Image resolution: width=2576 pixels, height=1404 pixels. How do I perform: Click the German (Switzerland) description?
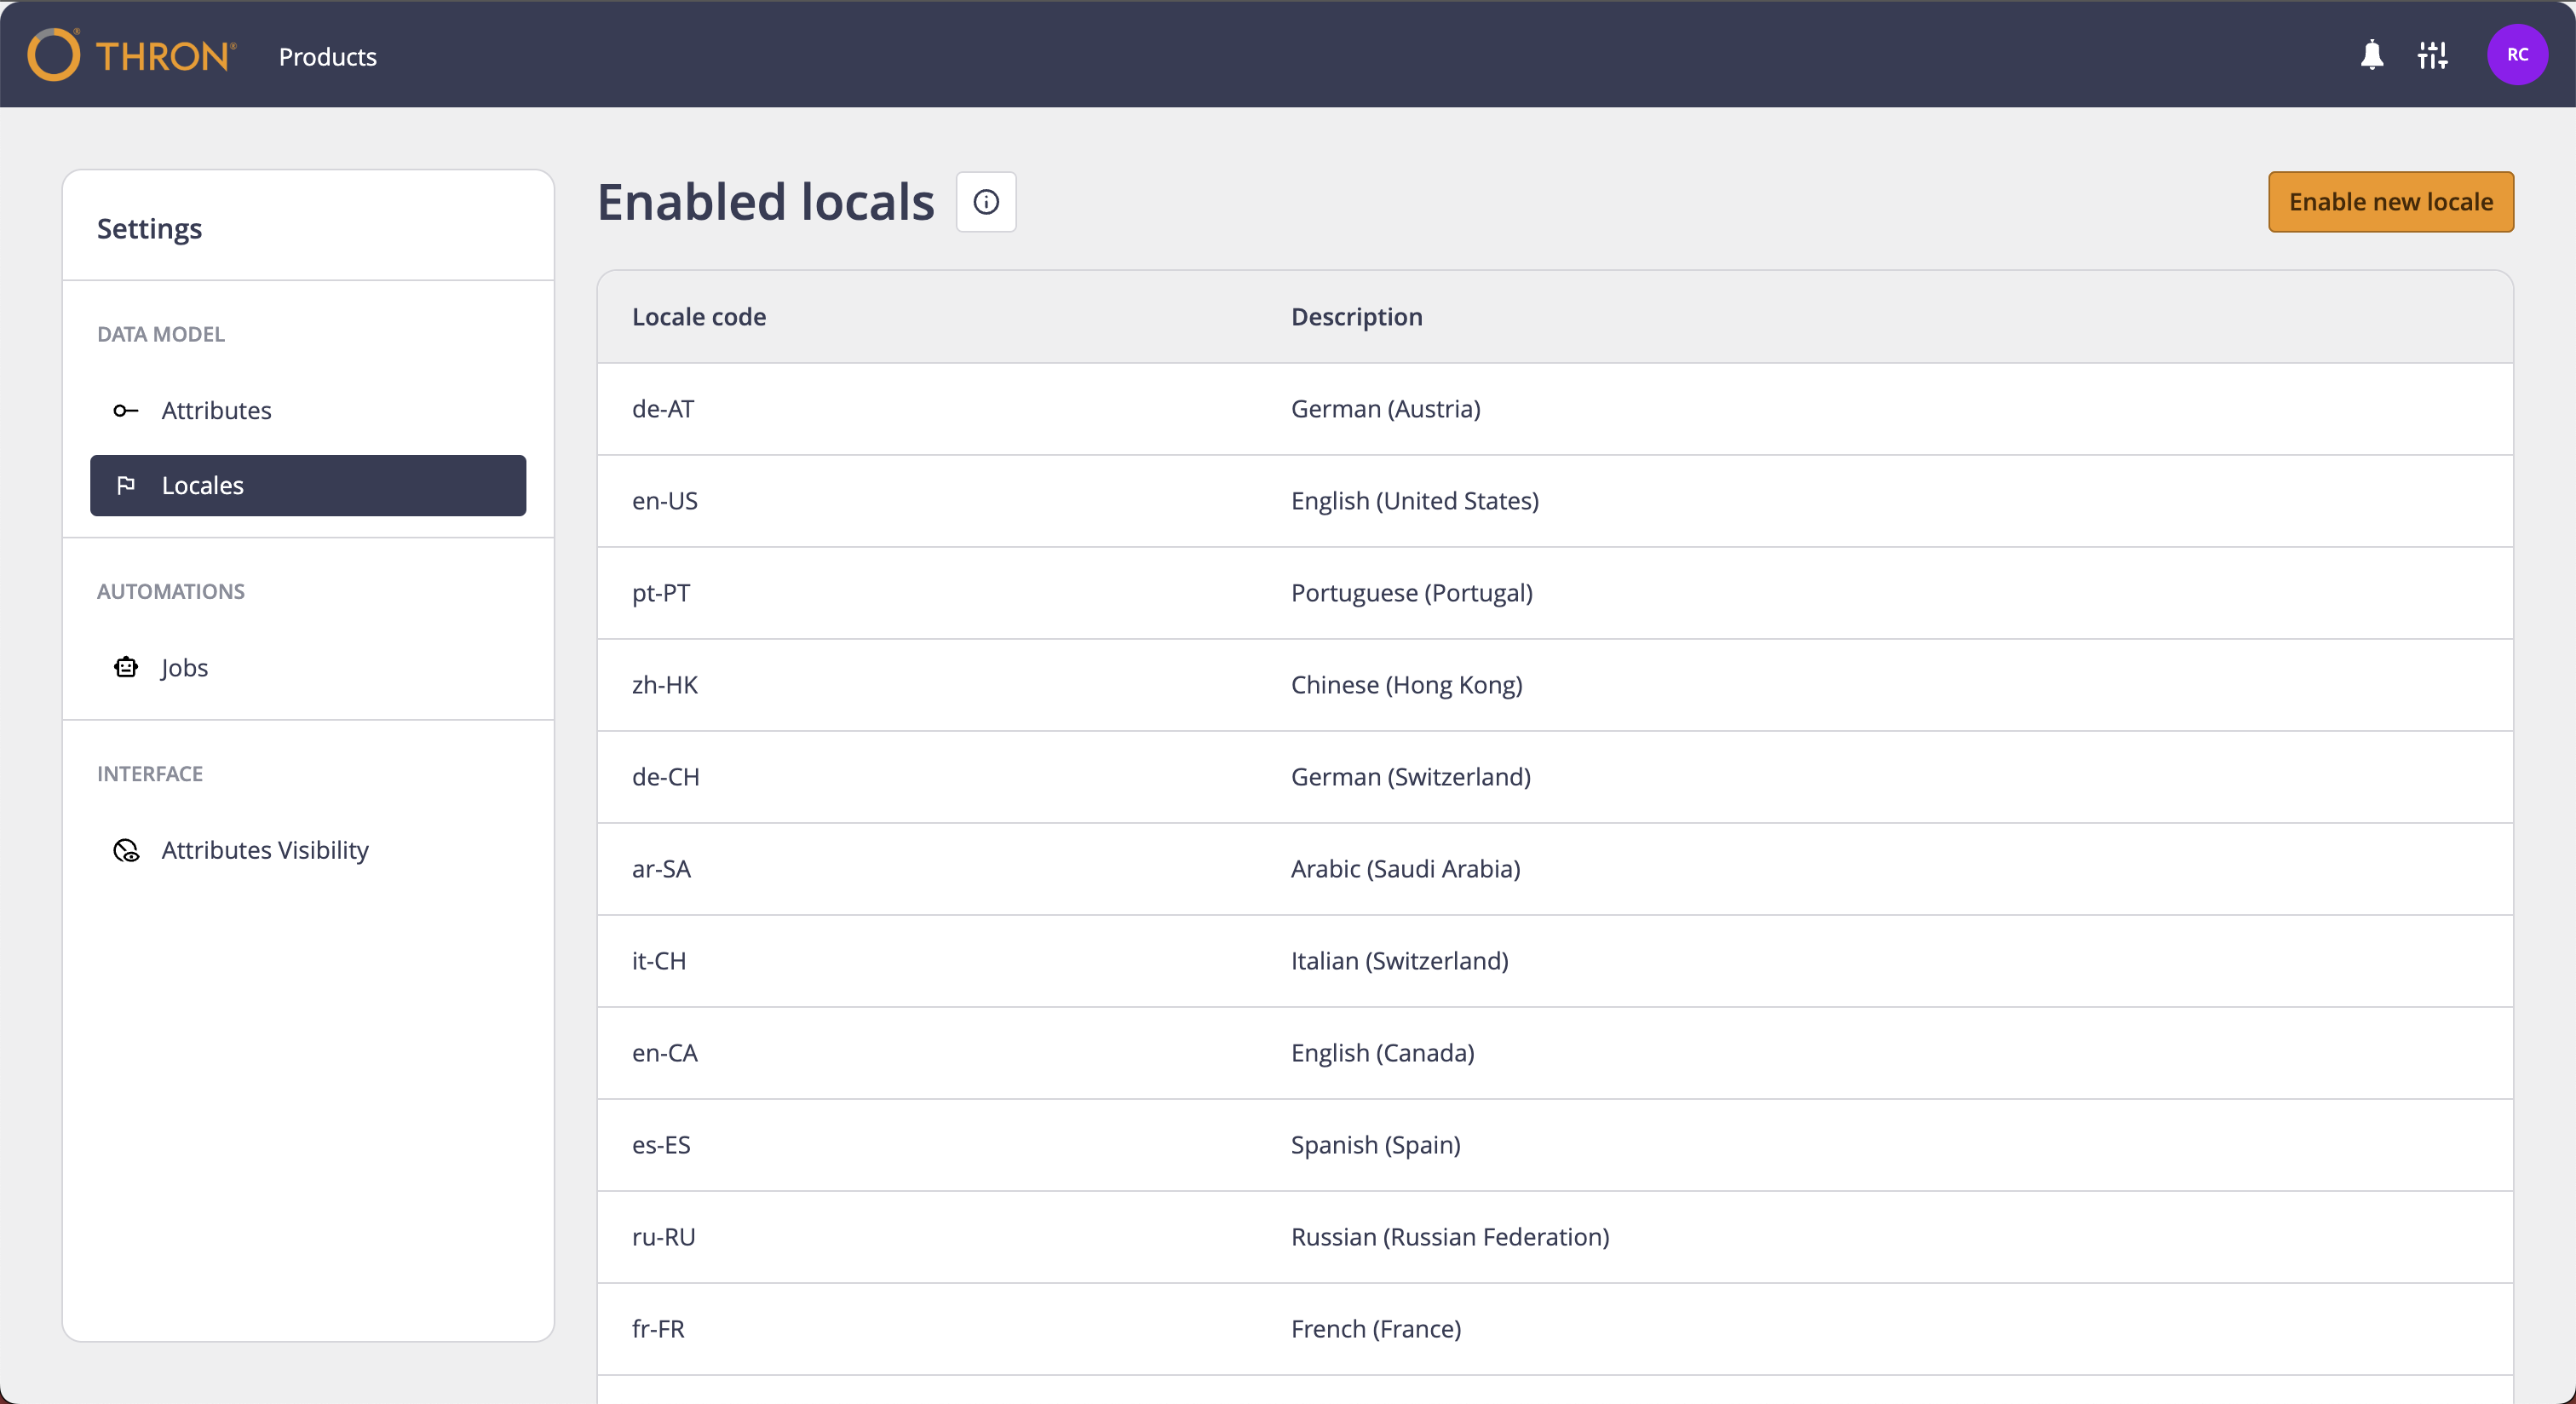[1411, 777]
